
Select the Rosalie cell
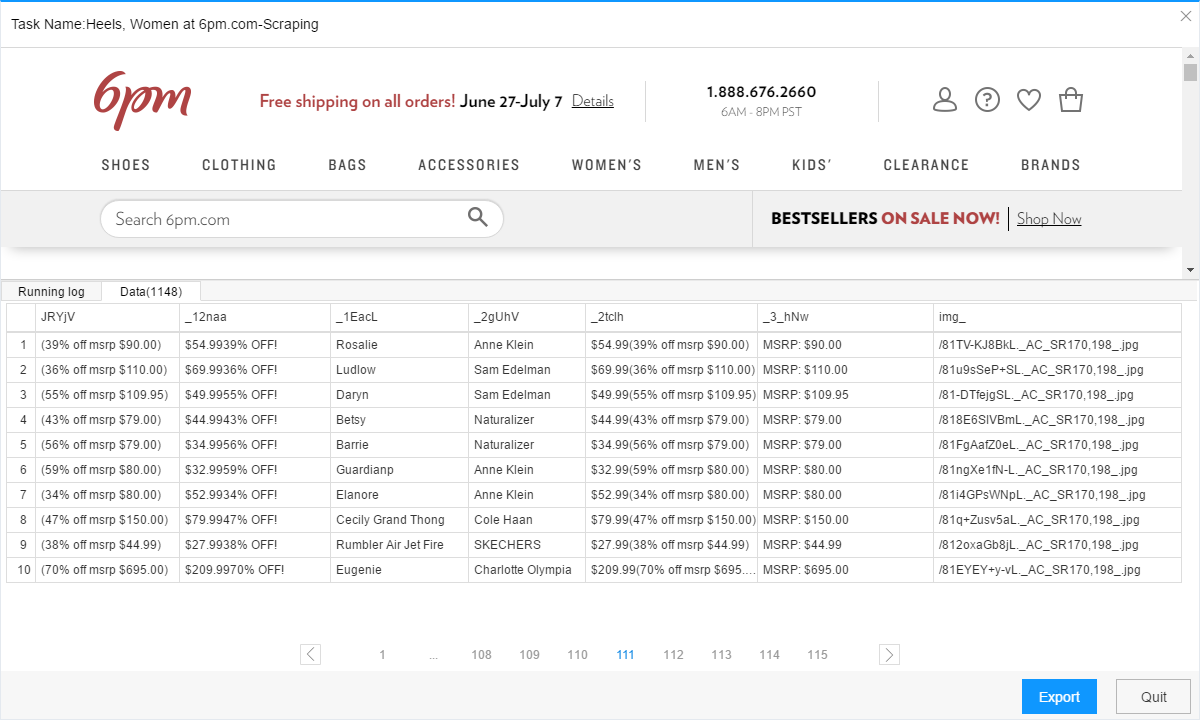click(x=400, y=345)
